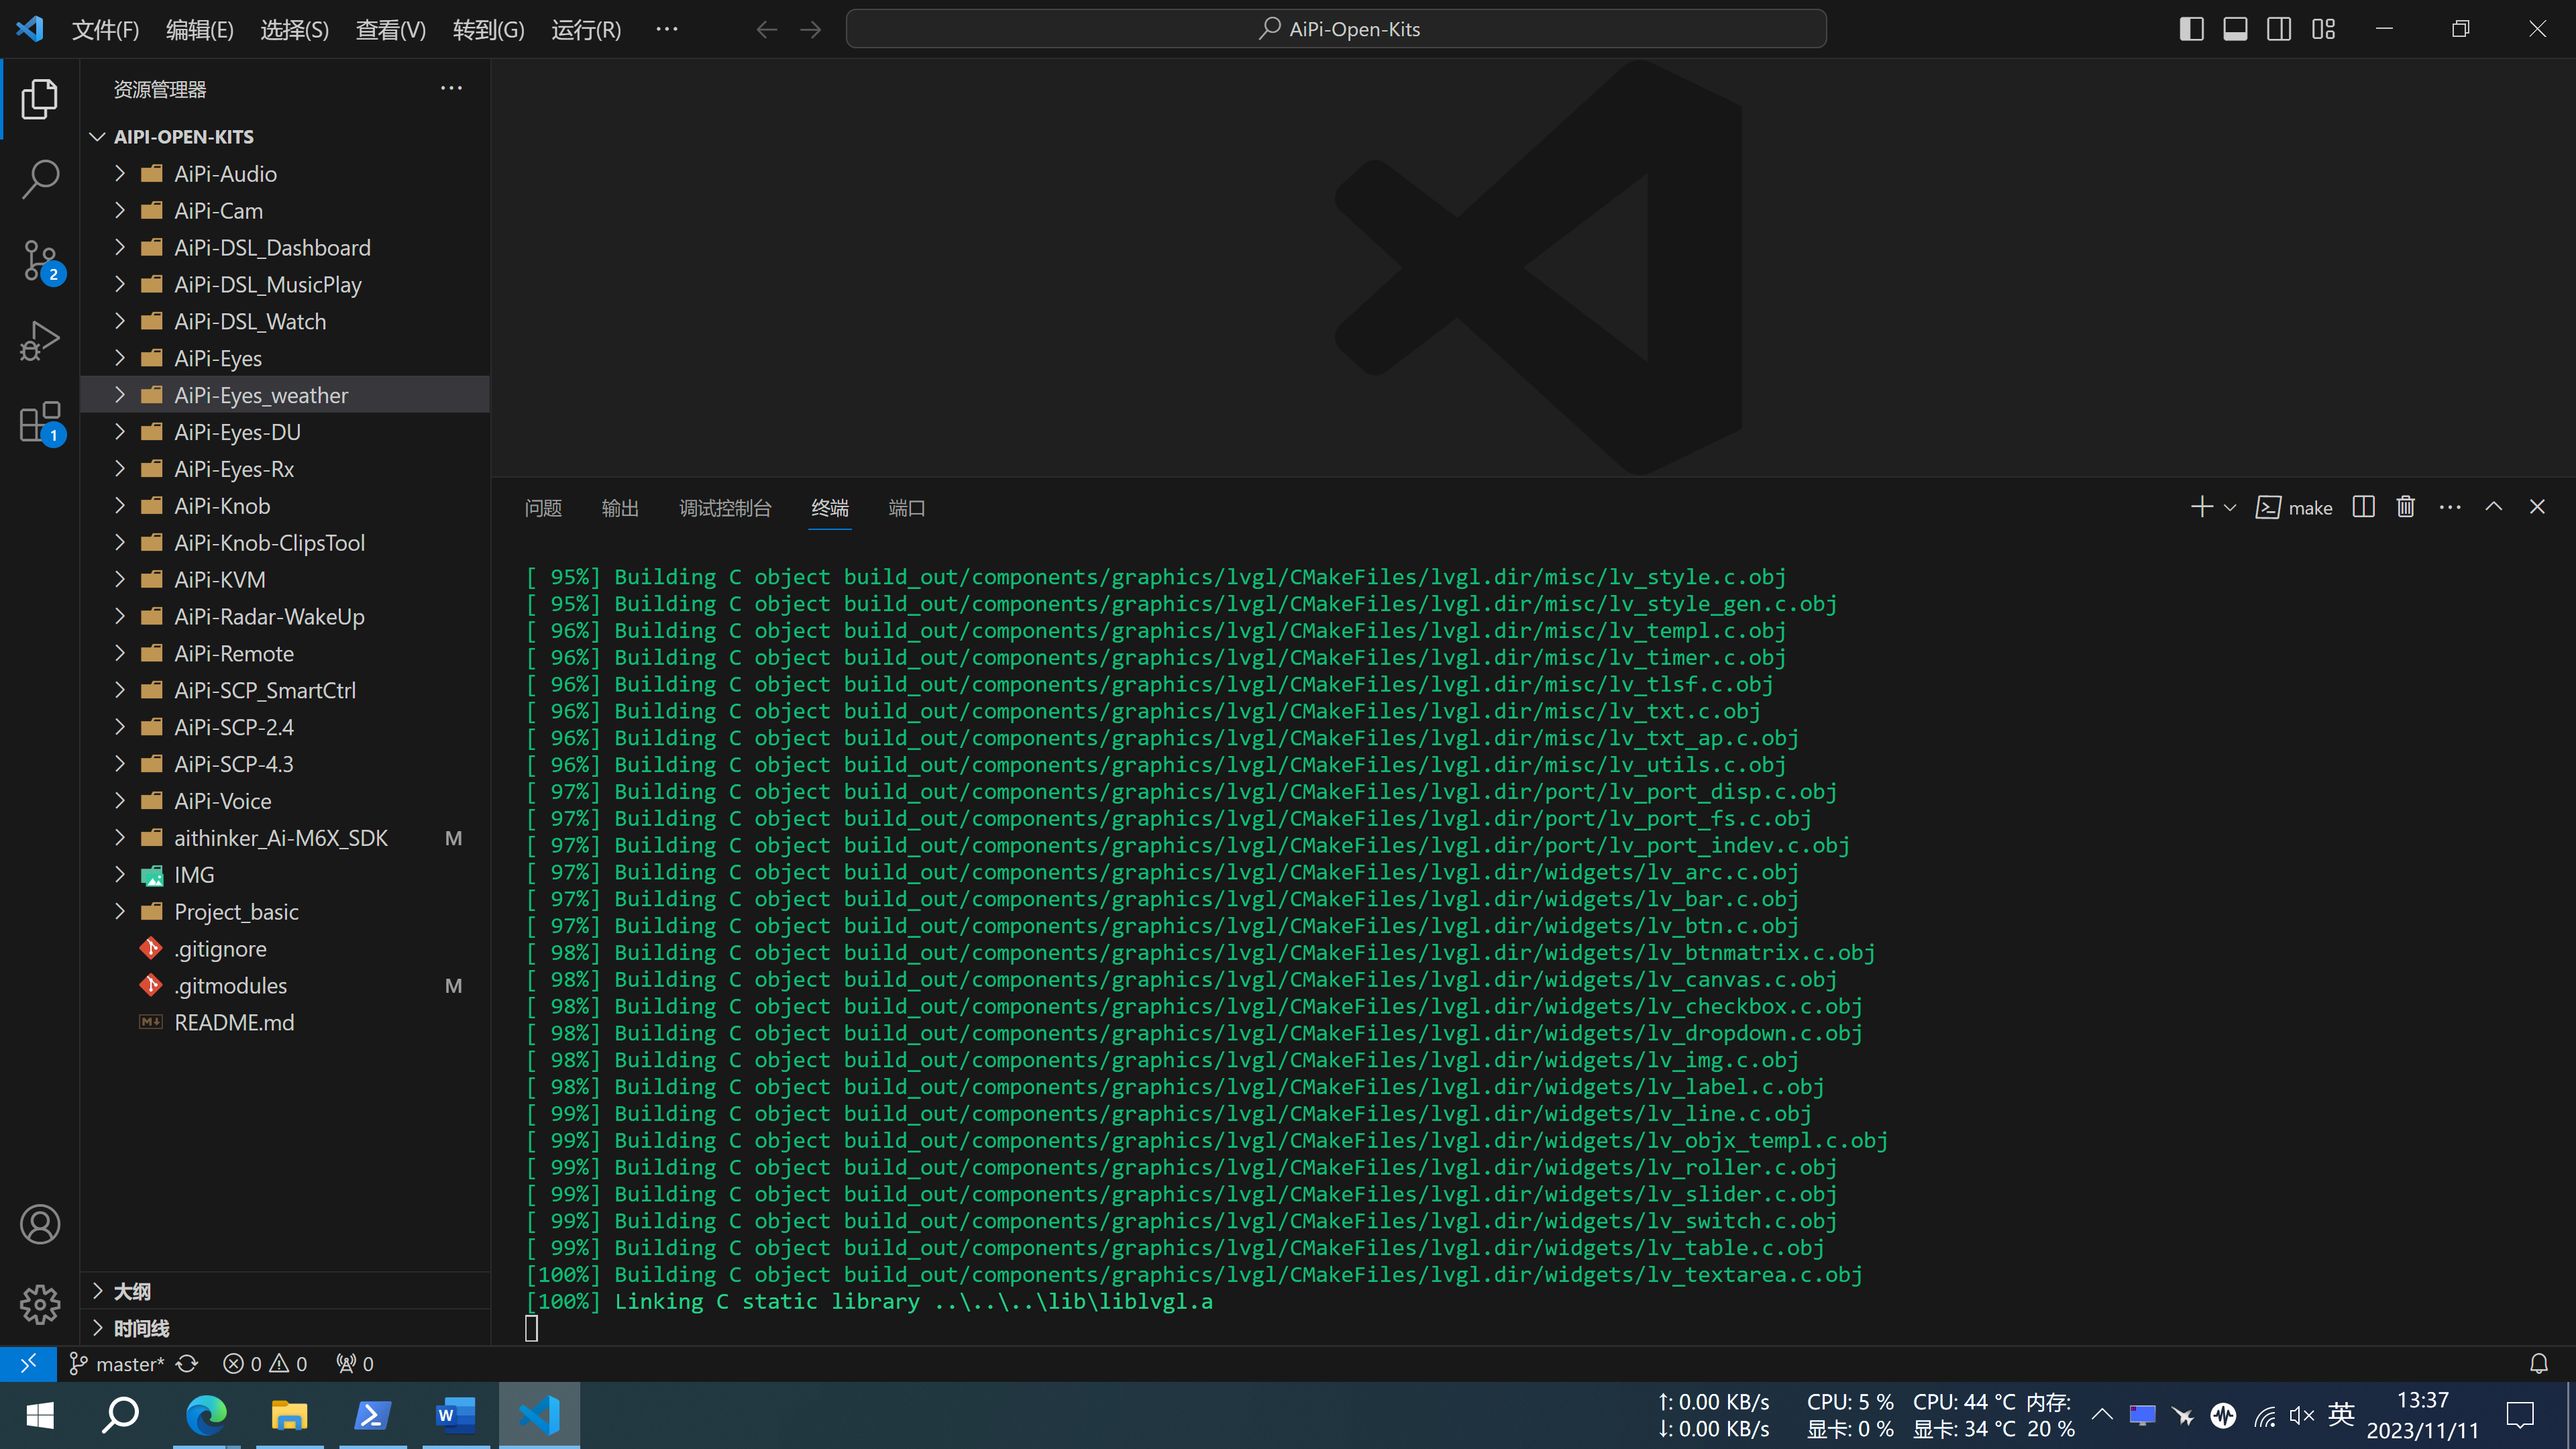Open terminal panel more actions ellipsis

2449,507
